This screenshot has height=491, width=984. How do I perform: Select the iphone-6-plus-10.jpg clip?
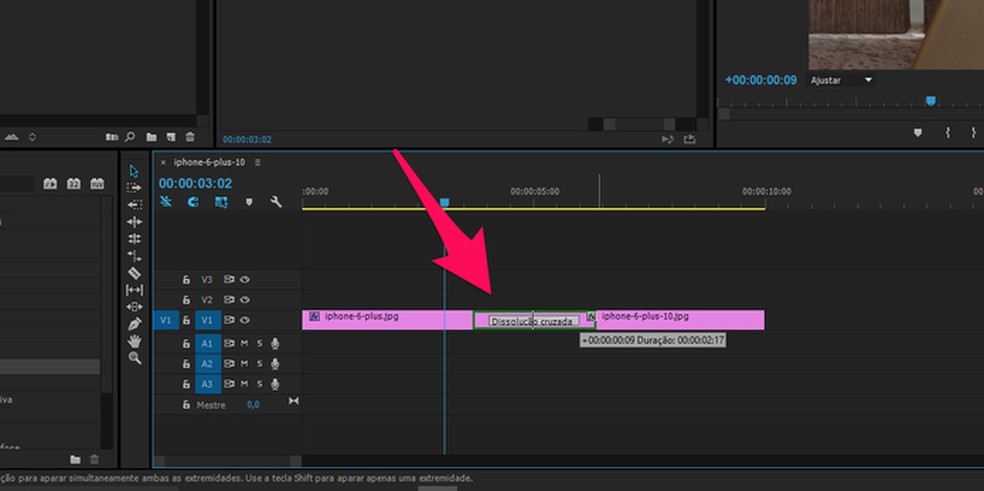coord(680,320)
